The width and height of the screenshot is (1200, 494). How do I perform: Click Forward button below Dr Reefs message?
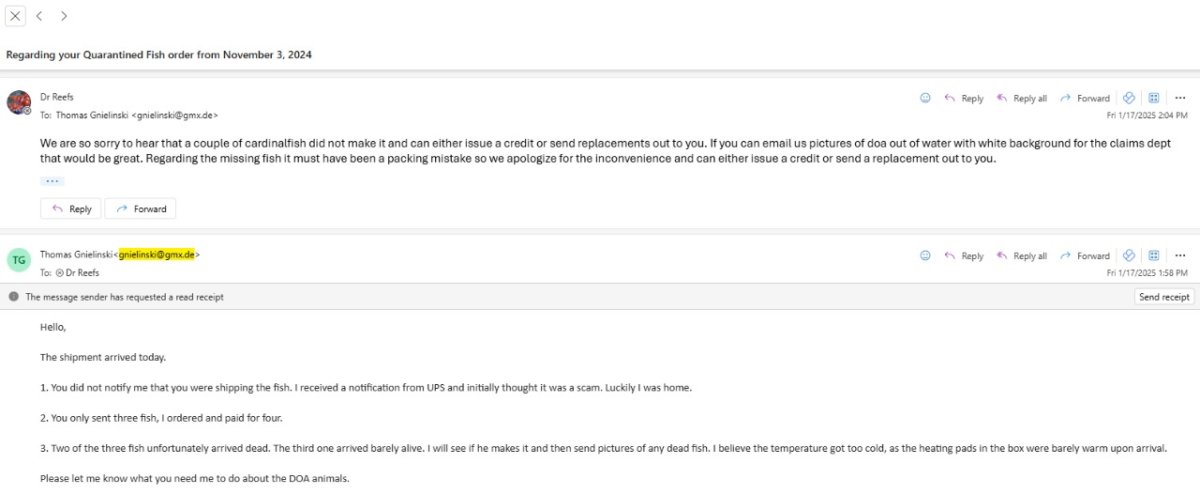pos(141,209)
